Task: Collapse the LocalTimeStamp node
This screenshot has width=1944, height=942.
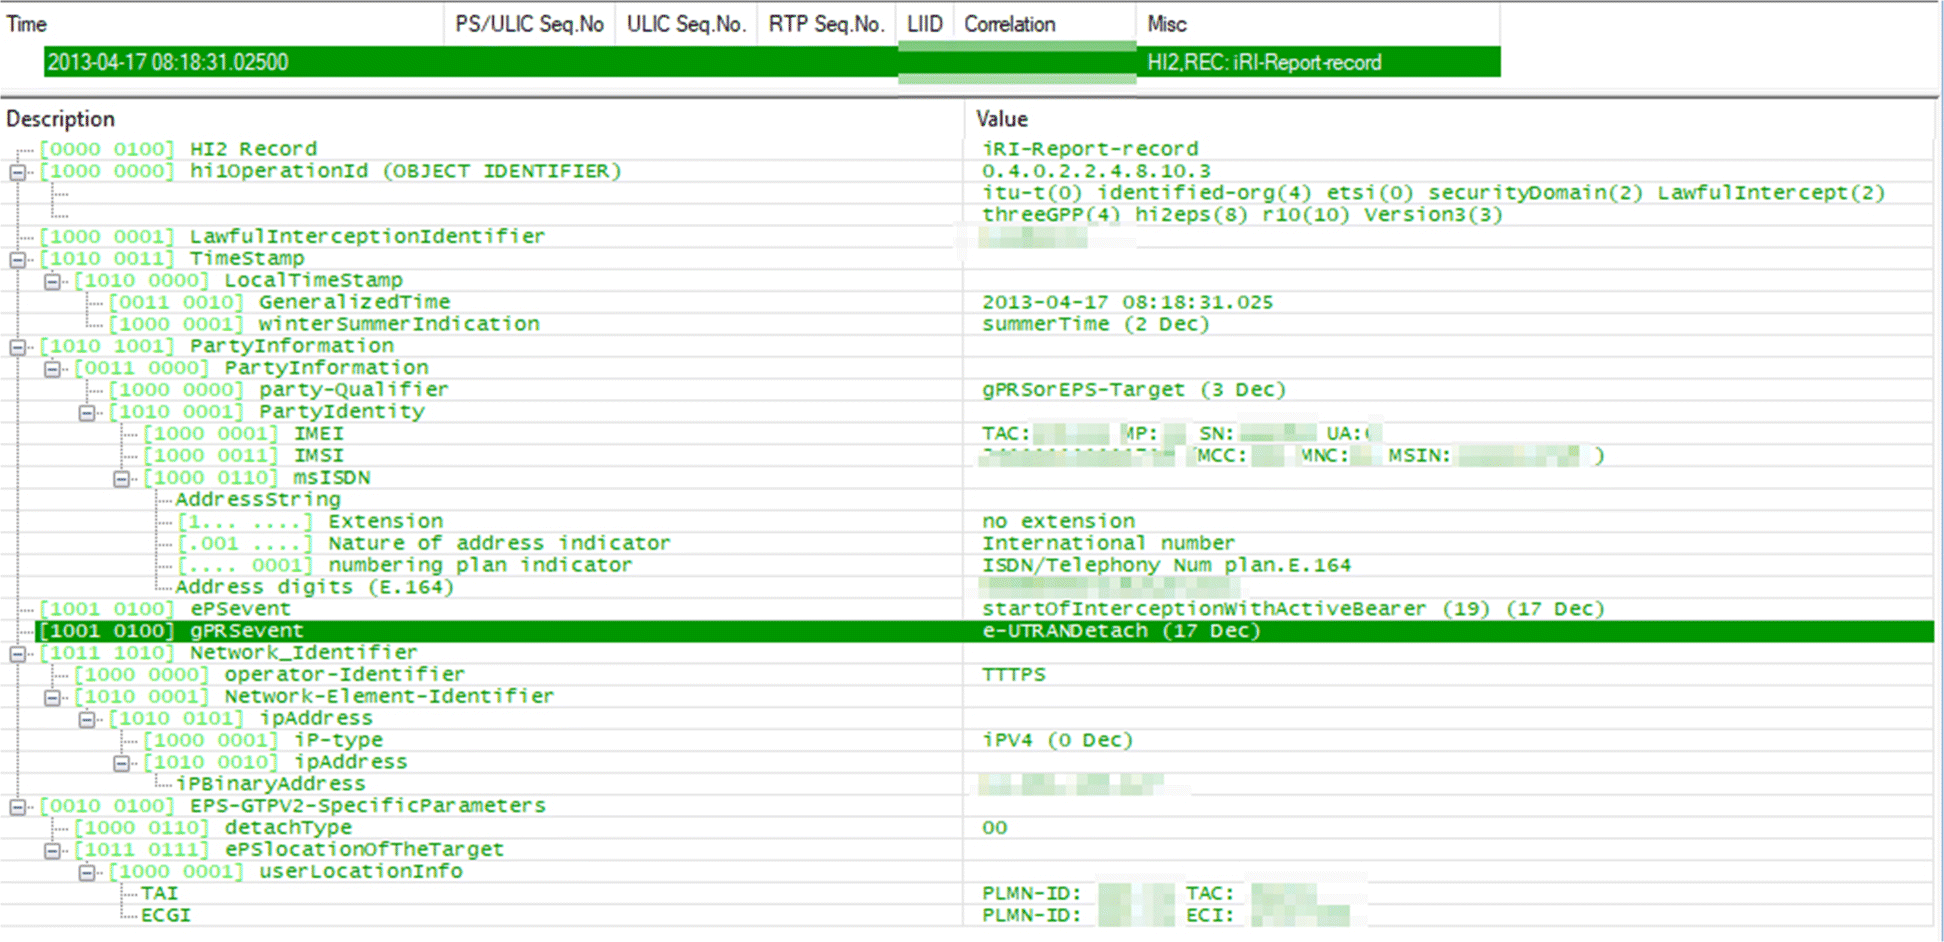Action: click(52, 281)
